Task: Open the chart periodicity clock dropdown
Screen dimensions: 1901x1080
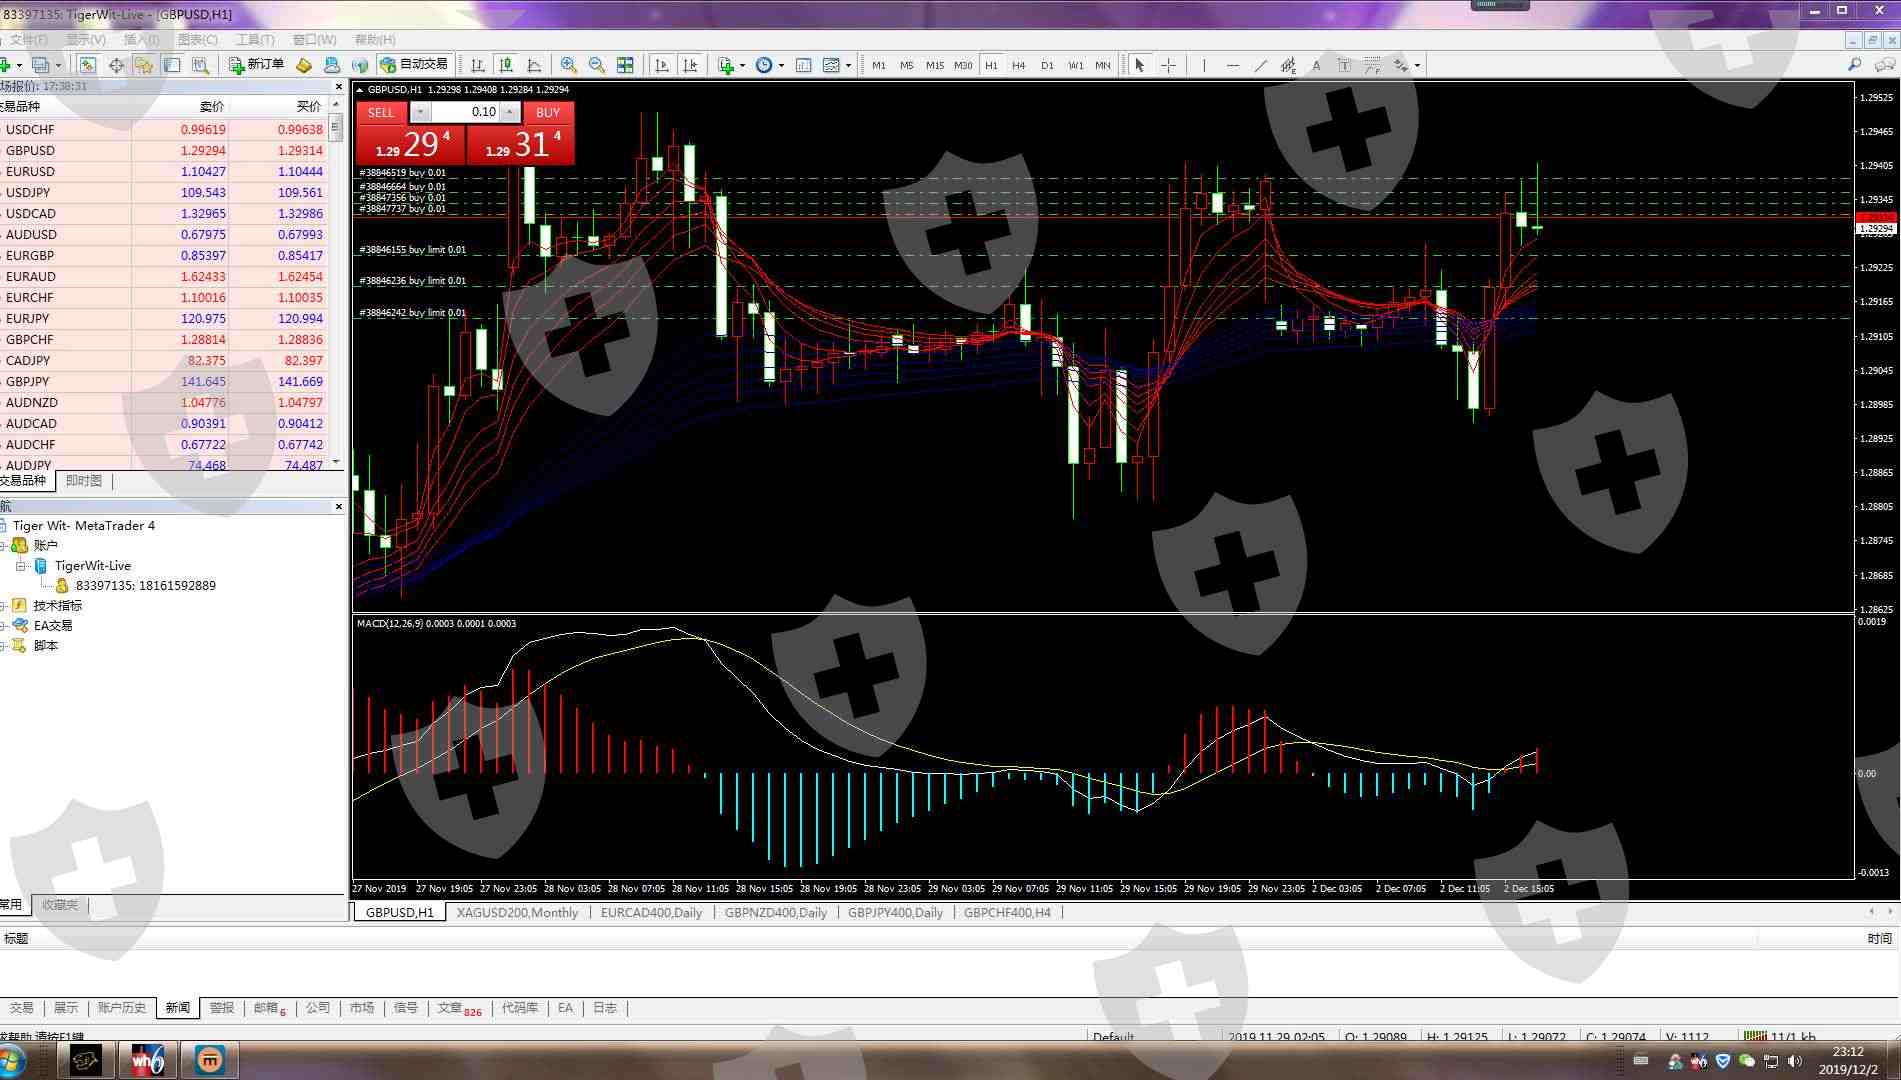Action: tap(781, 66)
